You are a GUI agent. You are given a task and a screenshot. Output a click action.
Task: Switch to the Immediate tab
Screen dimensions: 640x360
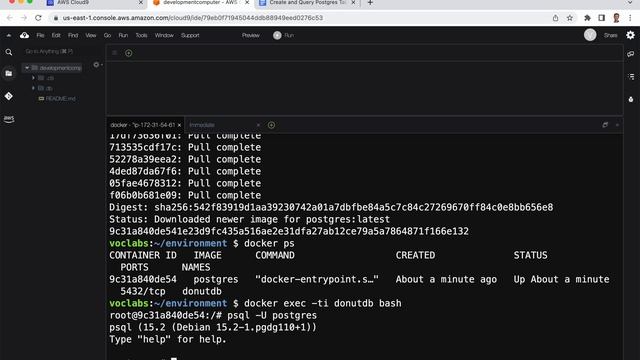202,125
